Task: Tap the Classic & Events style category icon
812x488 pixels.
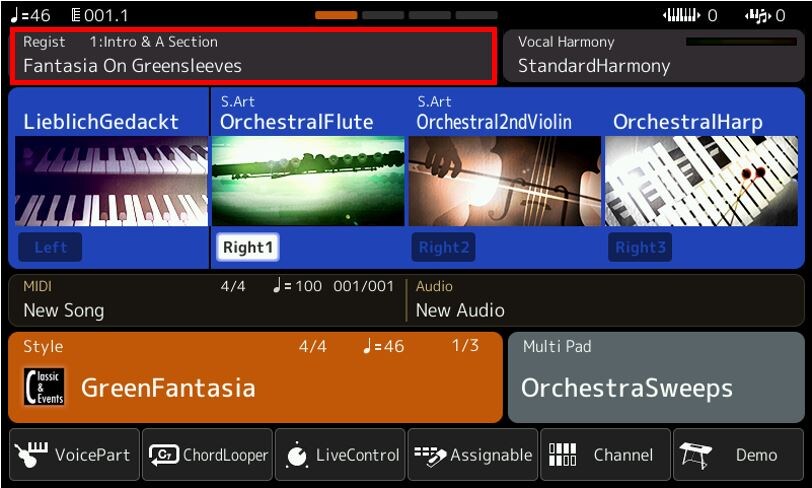Action: pyautogui.click(x=44, y=387)
